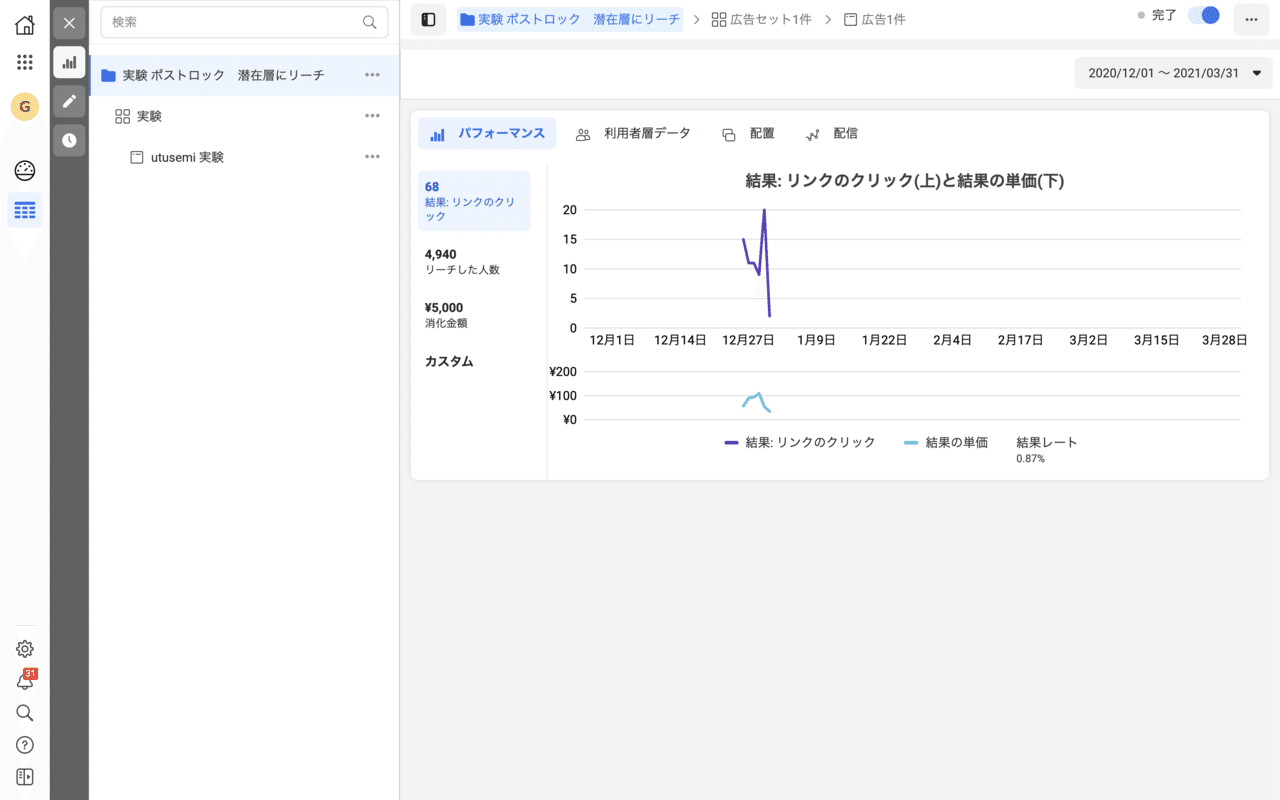This screenshot has height=800, width=1280.
Task: Open top-right more options ellipsis button
Action: 1251,20
